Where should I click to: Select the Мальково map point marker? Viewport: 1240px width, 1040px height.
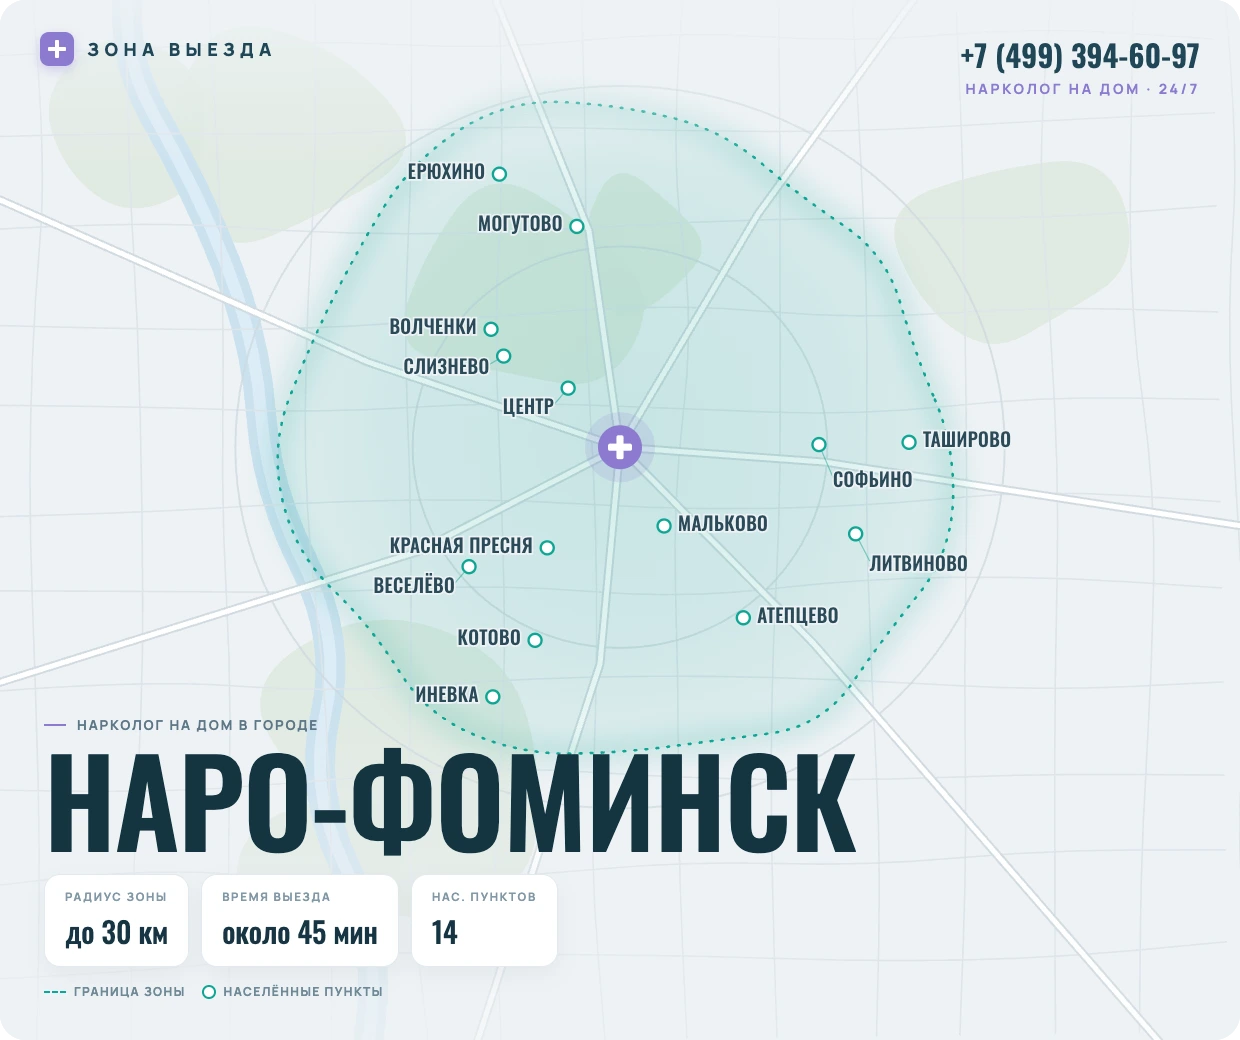click(664, 526)
